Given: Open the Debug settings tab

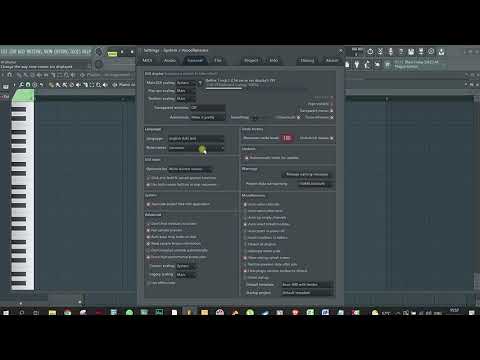Looking at the screenshot, I should pos(307,60).
